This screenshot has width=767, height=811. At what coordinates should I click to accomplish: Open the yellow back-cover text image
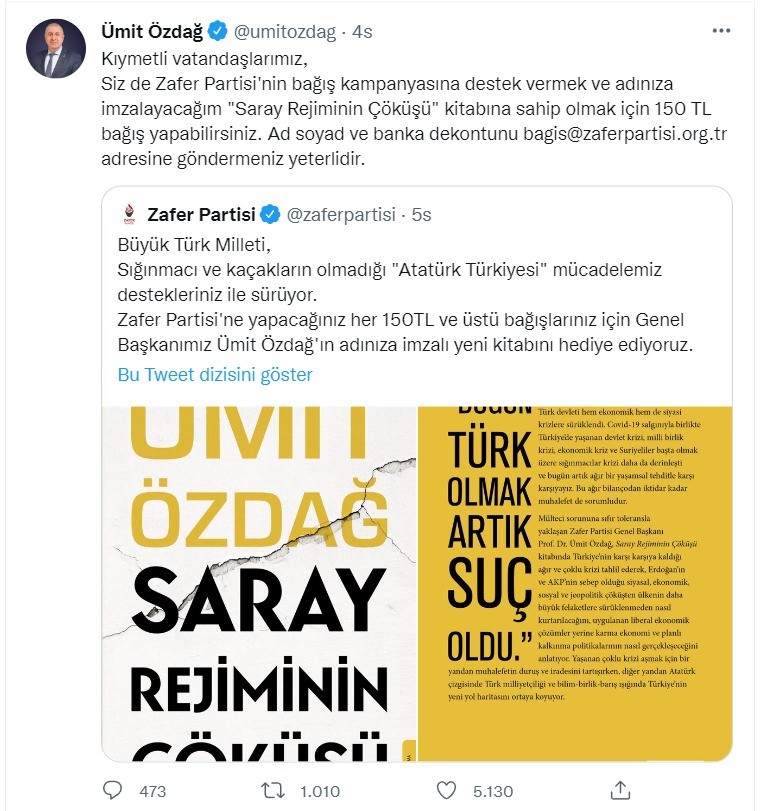pyautogui.click(x=575, y=584)
